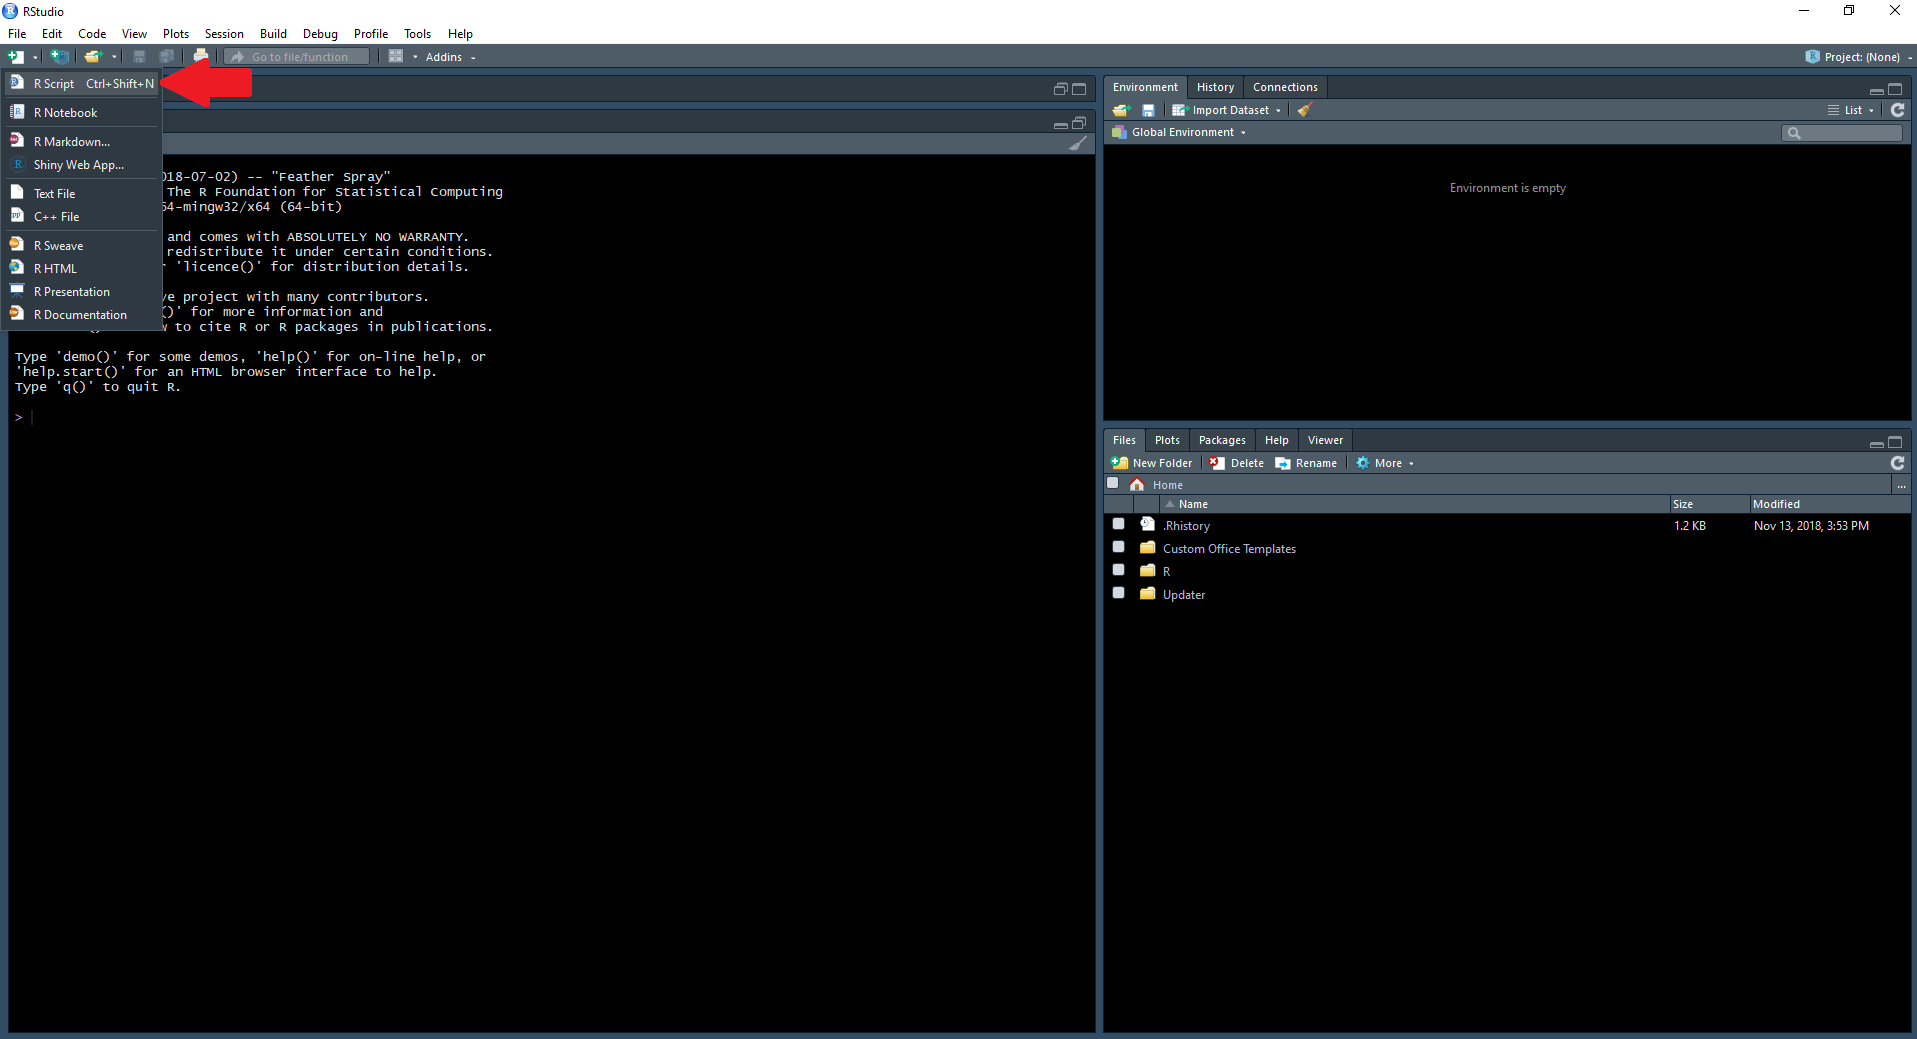Clear the environment with the broom icon
1917x1039 pixels.
coord(1304,110)
